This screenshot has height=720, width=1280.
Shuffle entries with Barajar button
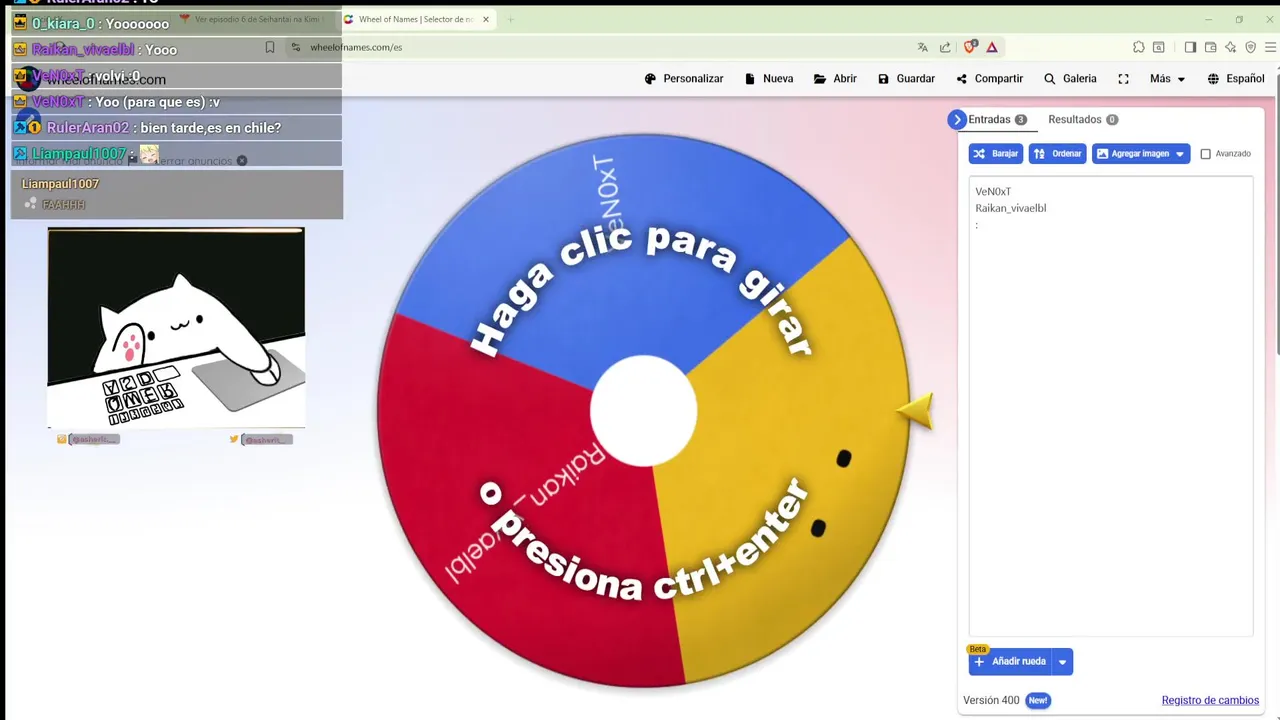point(996,154)
